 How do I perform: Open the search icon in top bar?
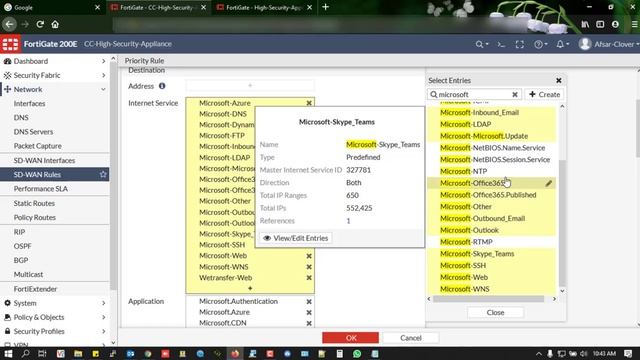[482, 44]
